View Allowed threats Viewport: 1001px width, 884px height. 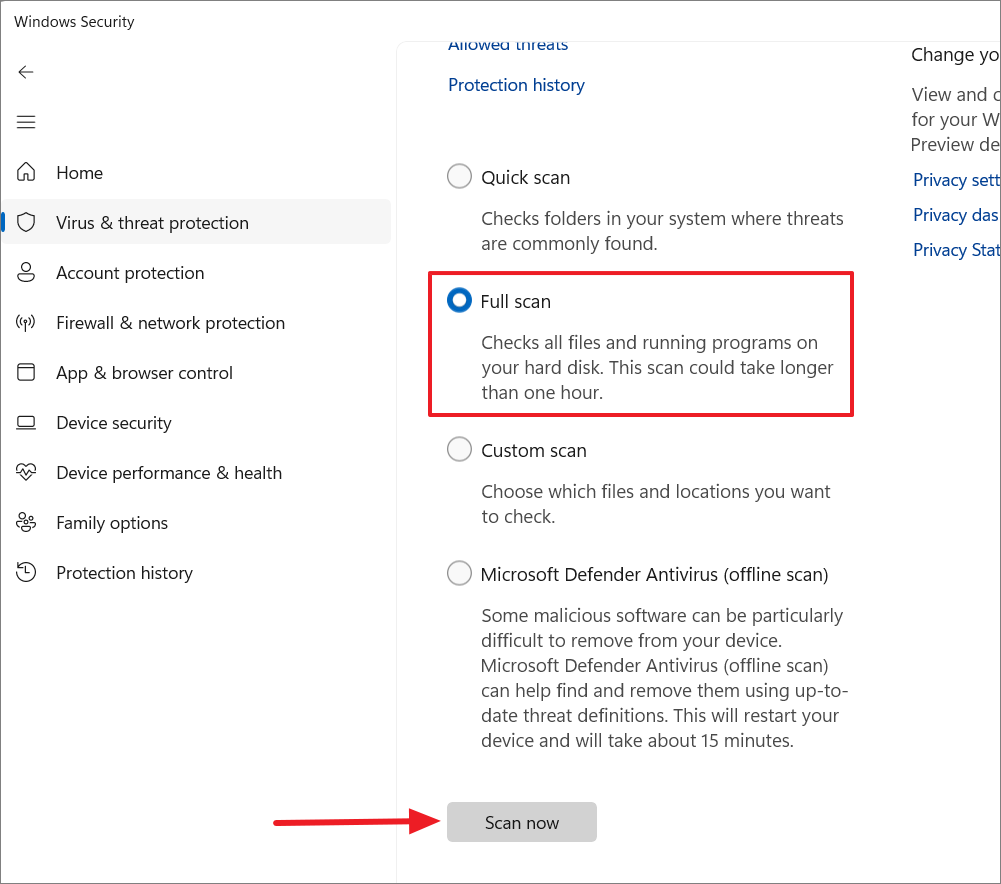[x=507, y=44]
